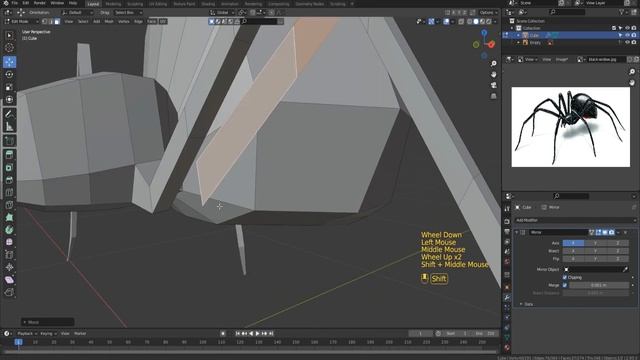Open the Add Modifier dropdown
The width and height of the screenshot is (640, 360).
pyautogui.click(x=575, y=220)
